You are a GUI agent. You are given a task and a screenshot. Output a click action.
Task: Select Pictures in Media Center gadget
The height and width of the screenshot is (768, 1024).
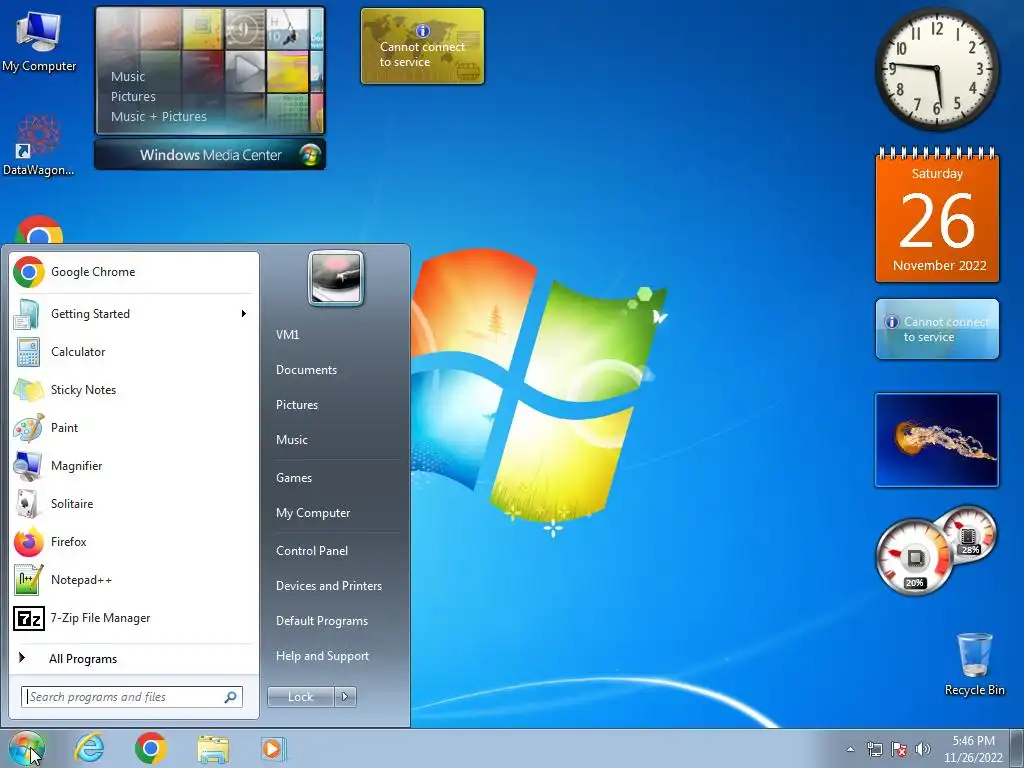point(133,97)
